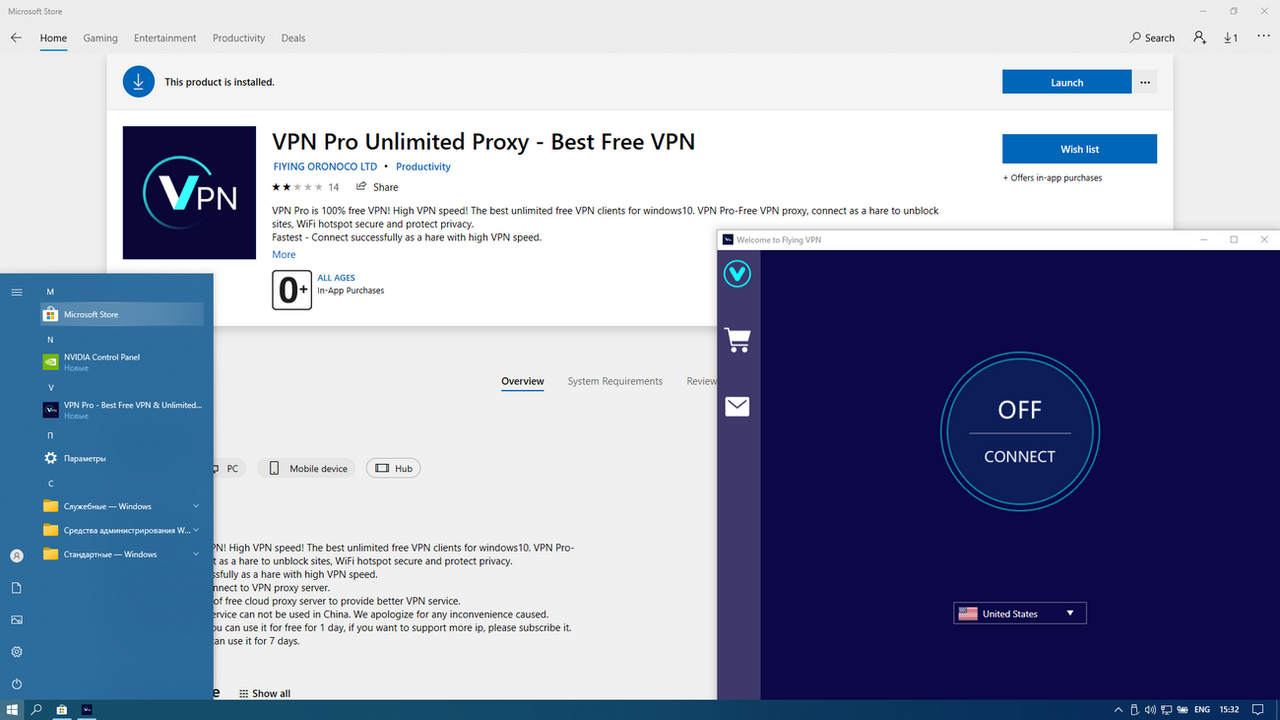Open the Productivity category link

(x=423, y=167)
